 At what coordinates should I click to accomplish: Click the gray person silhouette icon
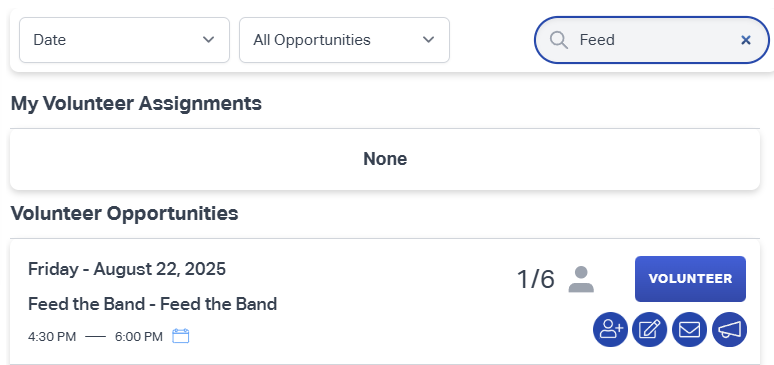[x=581, y=279]
